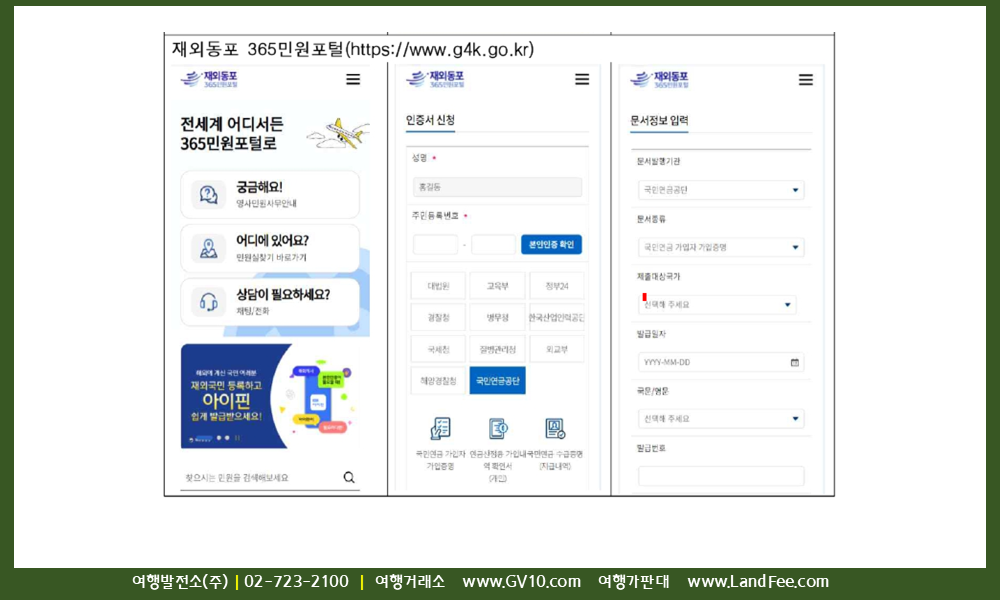This screenshot has width=1000, height=600.
Task: Open hamburger menu on the home screen panel
Action: pyautogui.click(x=352, y=80)
